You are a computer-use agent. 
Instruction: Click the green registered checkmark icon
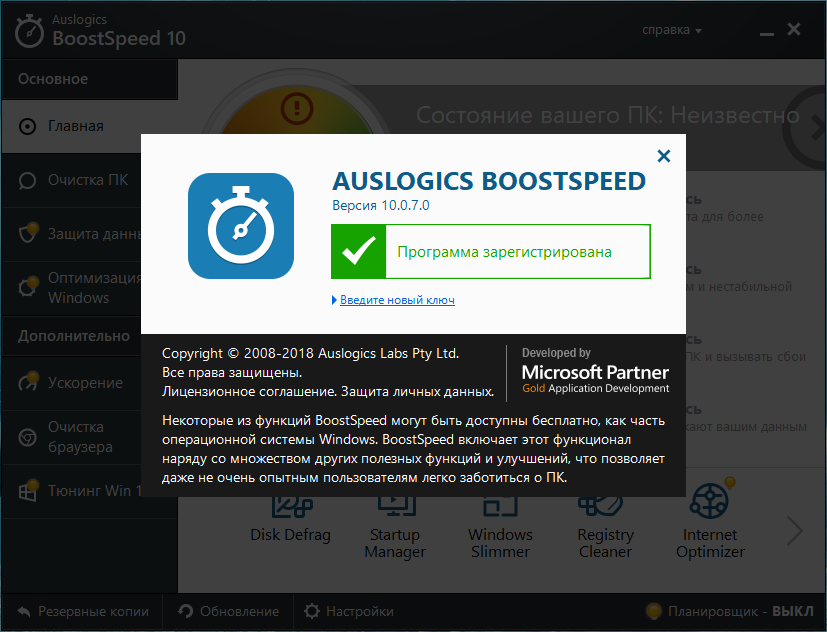[359, 252]
